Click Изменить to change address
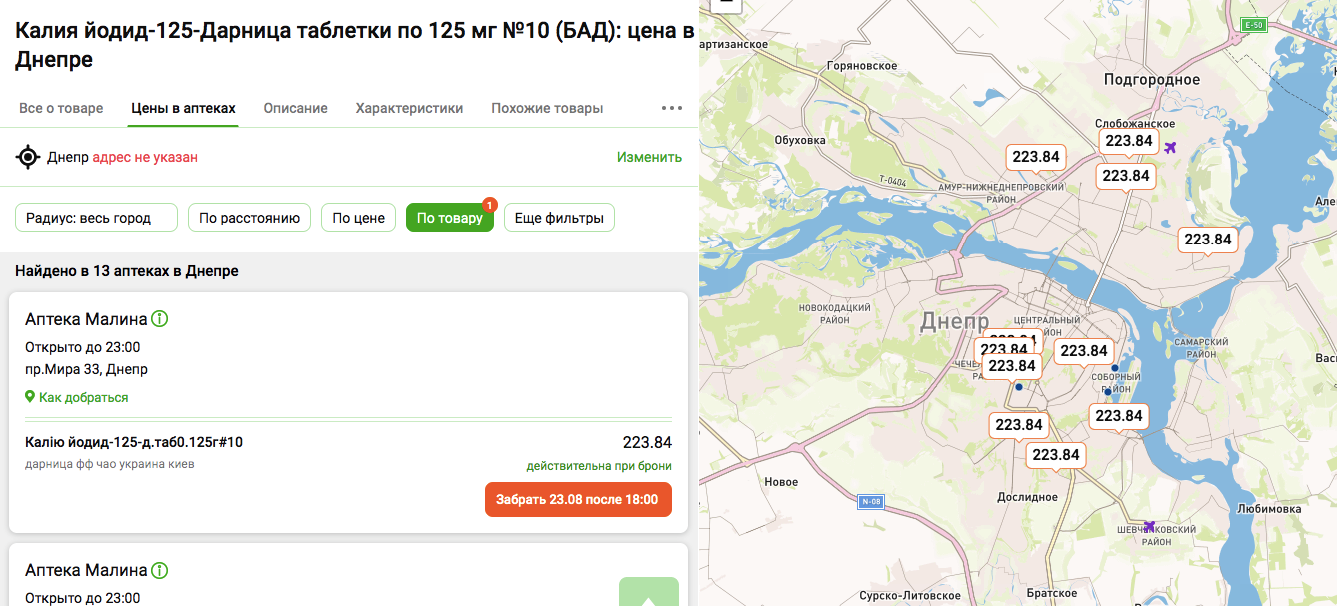Viewport: 1337px width, 606px height. click(x=649, y=157)
